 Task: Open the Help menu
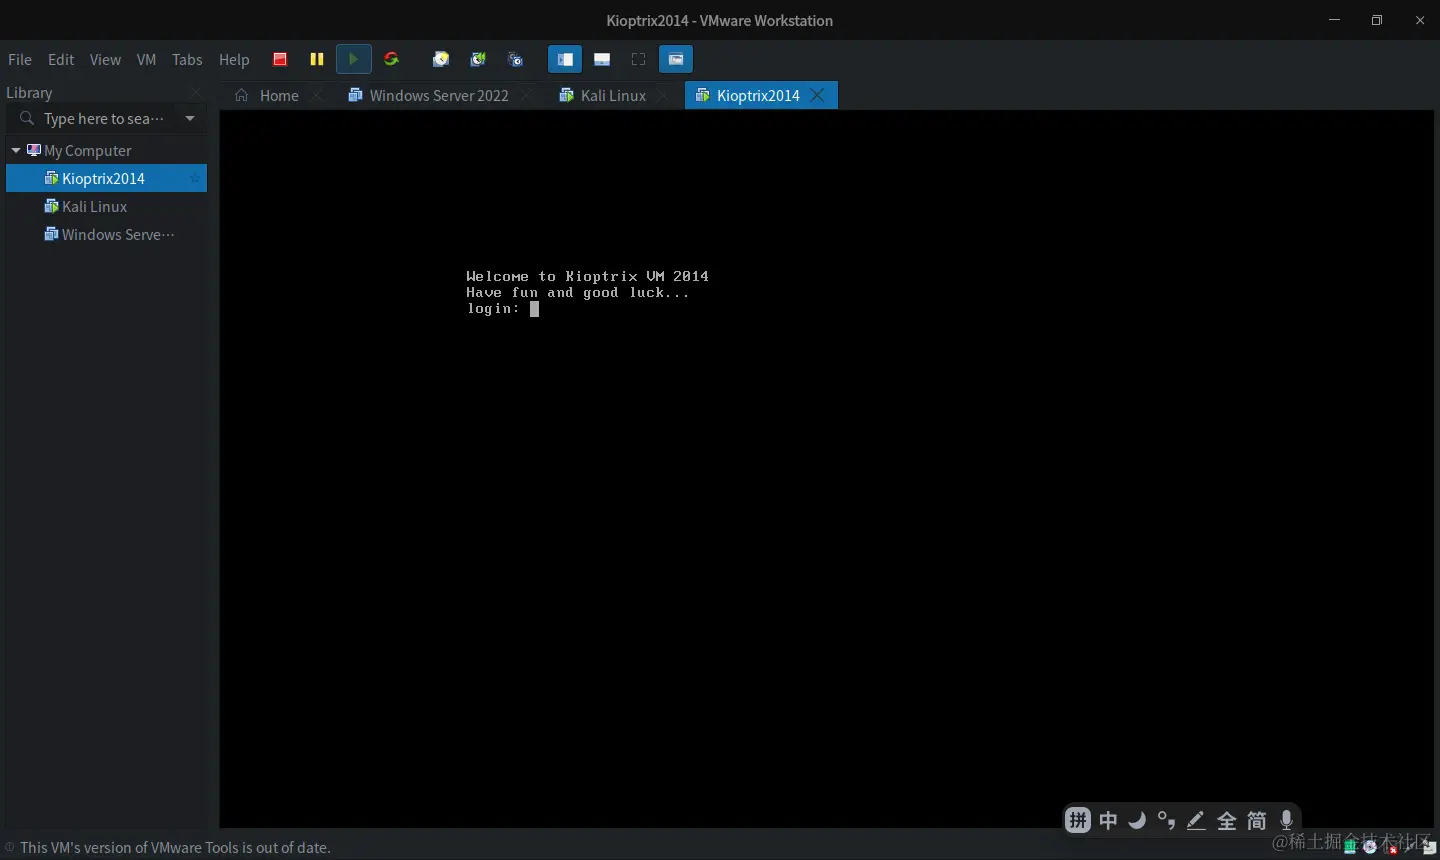point(234,59)
